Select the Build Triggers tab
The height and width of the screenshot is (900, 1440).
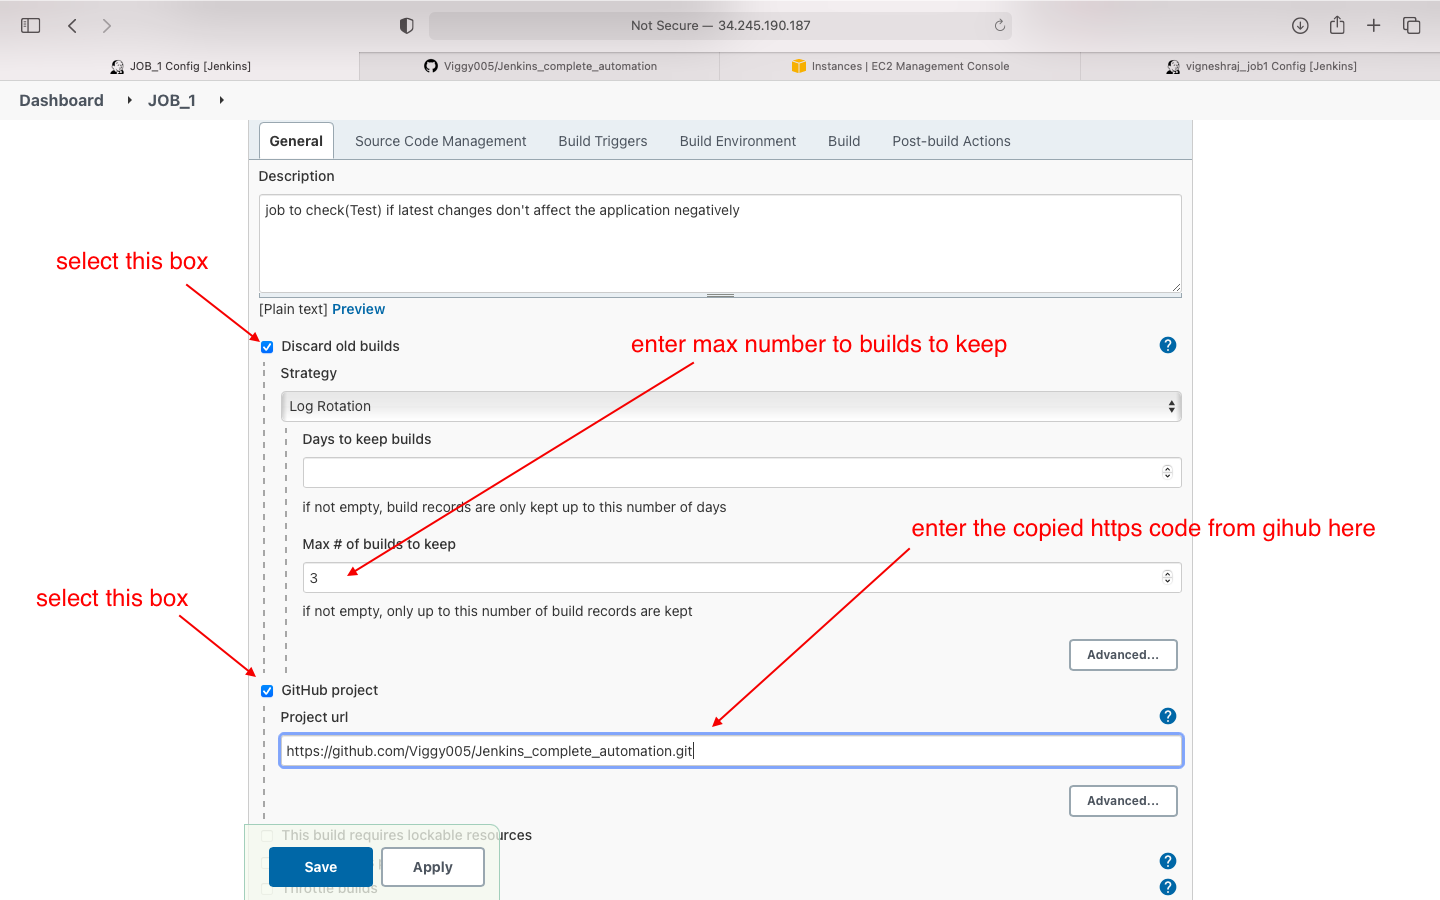603,141
